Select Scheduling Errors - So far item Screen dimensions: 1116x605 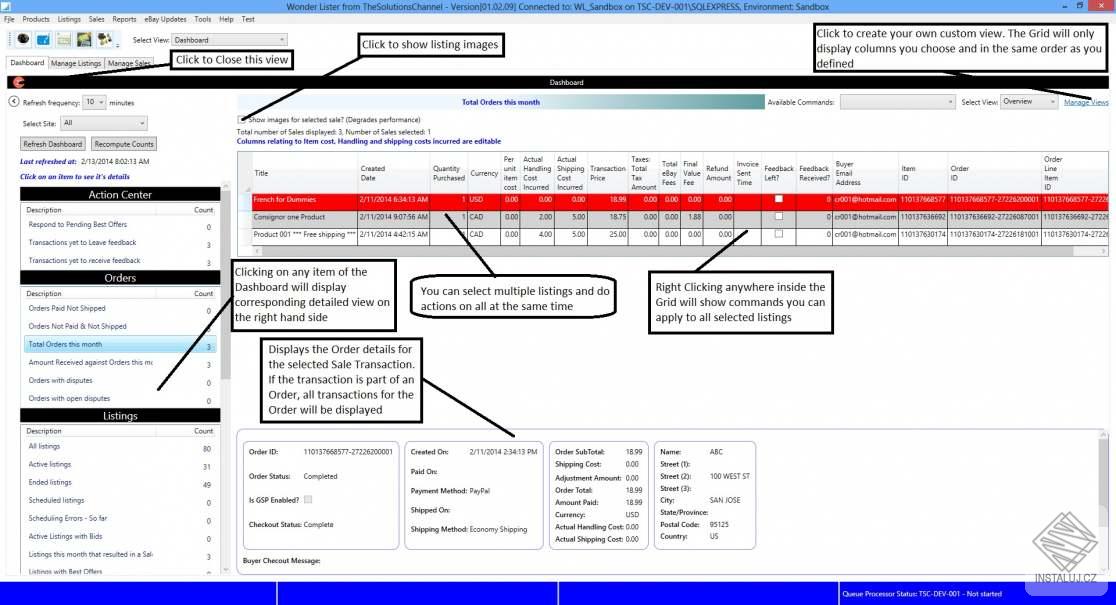pyautogui.click(x=119, y=519)
